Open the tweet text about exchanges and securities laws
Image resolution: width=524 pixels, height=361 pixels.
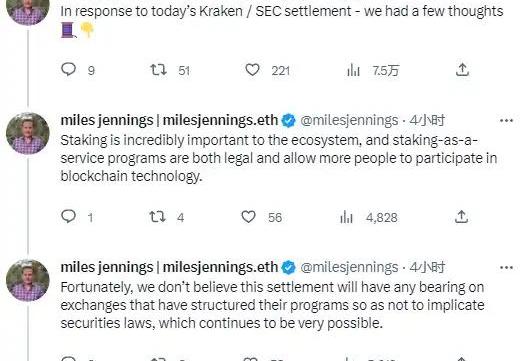[x=272, y=305]
